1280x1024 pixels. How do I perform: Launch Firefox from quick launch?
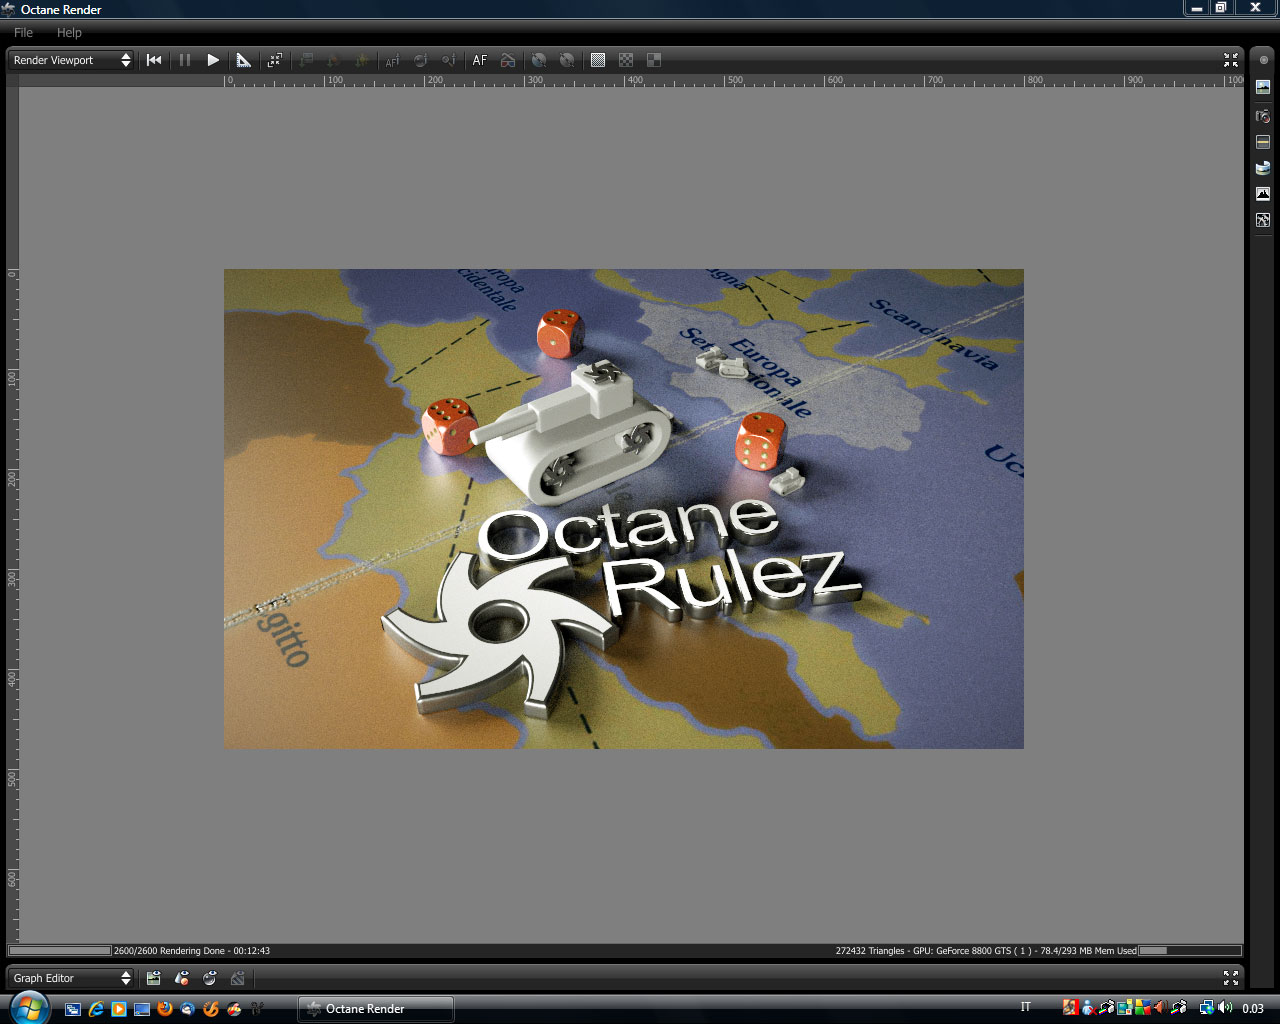tap(165, 1009)
